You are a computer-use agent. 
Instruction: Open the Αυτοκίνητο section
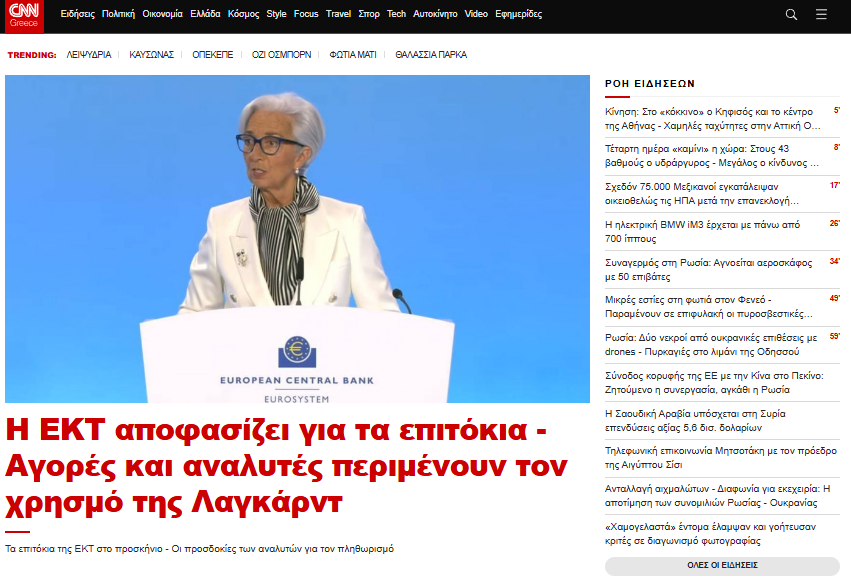coord(435,14)
